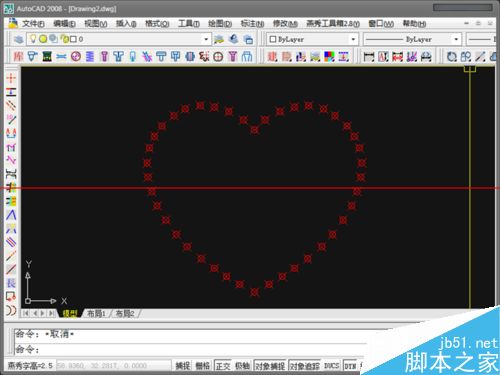Open the 绘图(D) menu
This screenshot has width=500, height=375.
point(220,24)
